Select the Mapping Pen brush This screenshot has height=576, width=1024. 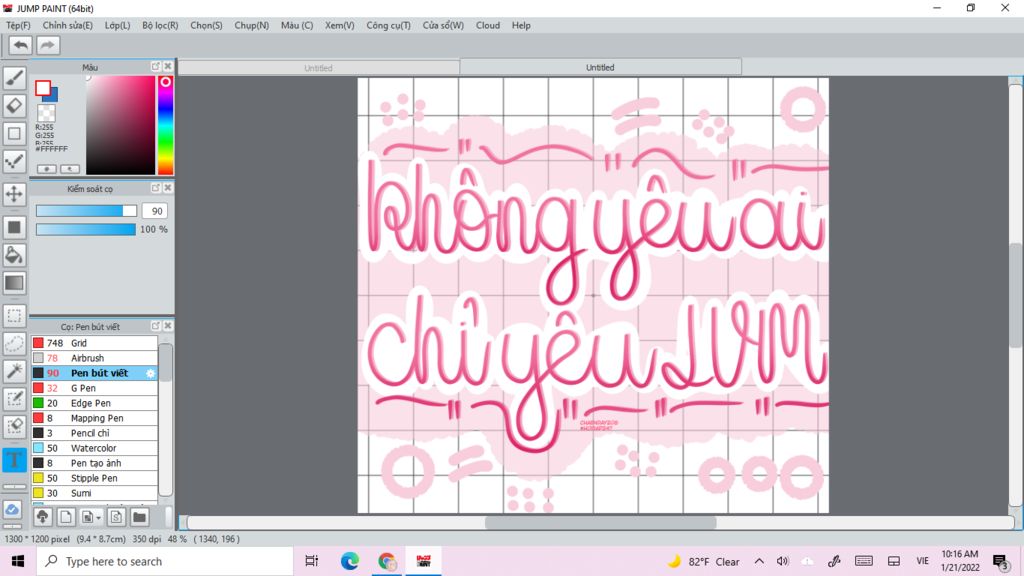(x=95, y=418)
